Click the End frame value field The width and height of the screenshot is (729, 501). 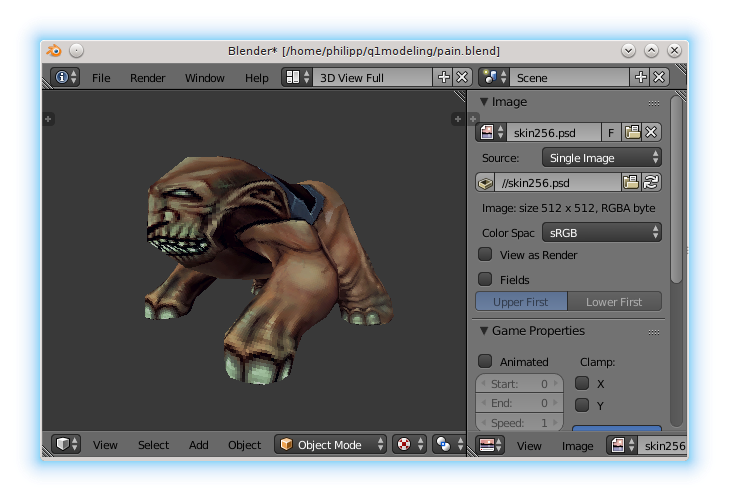519,403
